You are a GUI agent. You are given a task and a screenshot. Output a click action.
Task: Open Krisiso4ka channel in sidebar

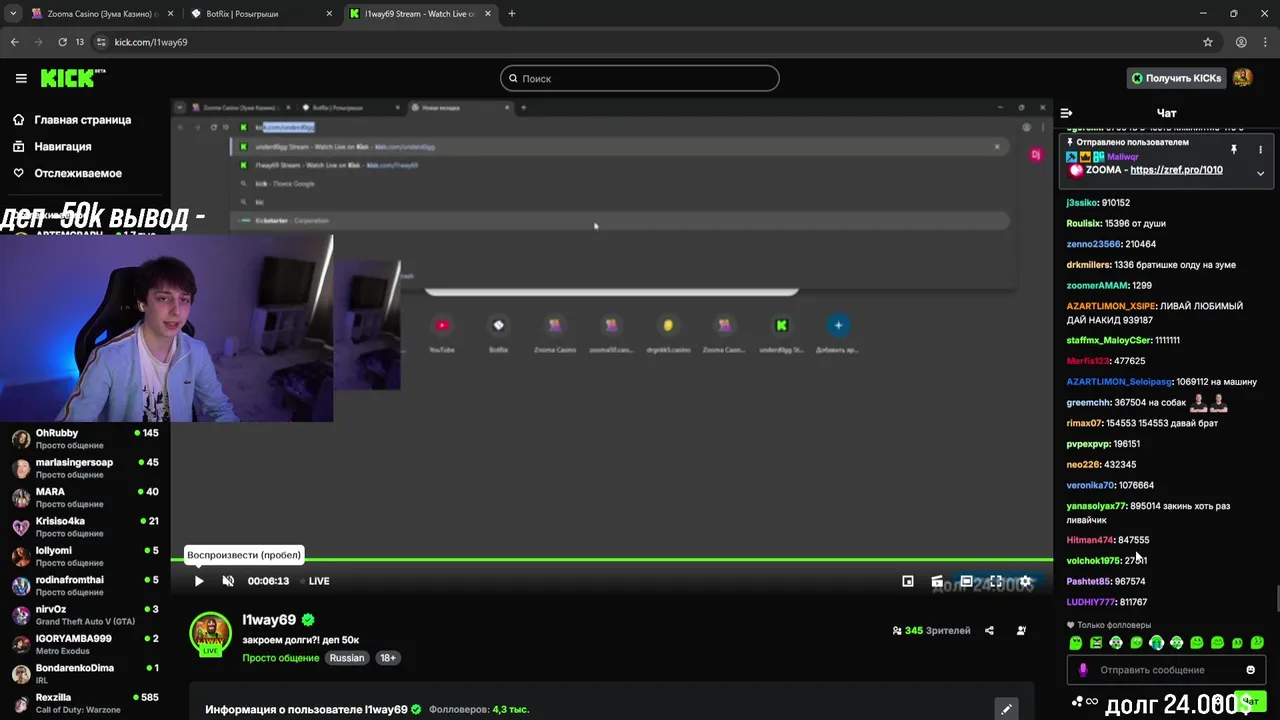[x=85, y=527]
